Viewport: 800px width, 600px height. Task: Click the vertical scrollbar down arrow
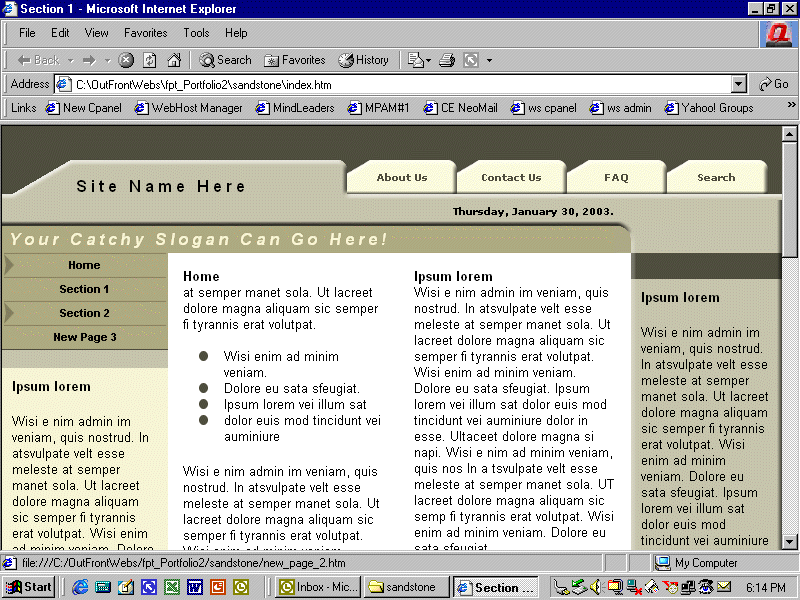coord(789,542)
